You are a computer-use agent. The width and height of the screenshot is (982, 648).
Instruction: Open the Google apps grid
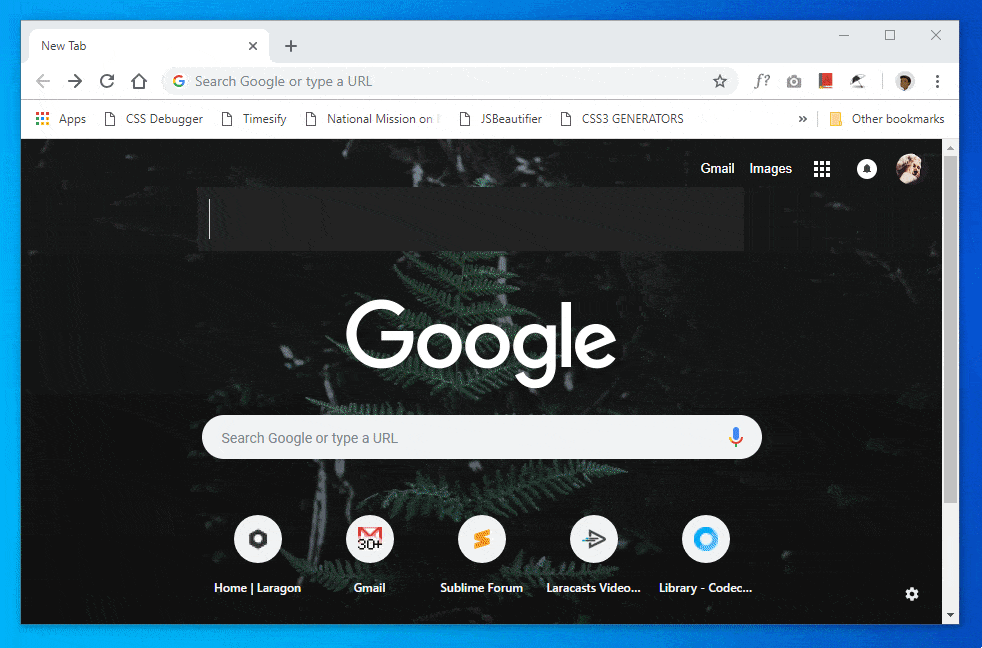click(822, 169)
